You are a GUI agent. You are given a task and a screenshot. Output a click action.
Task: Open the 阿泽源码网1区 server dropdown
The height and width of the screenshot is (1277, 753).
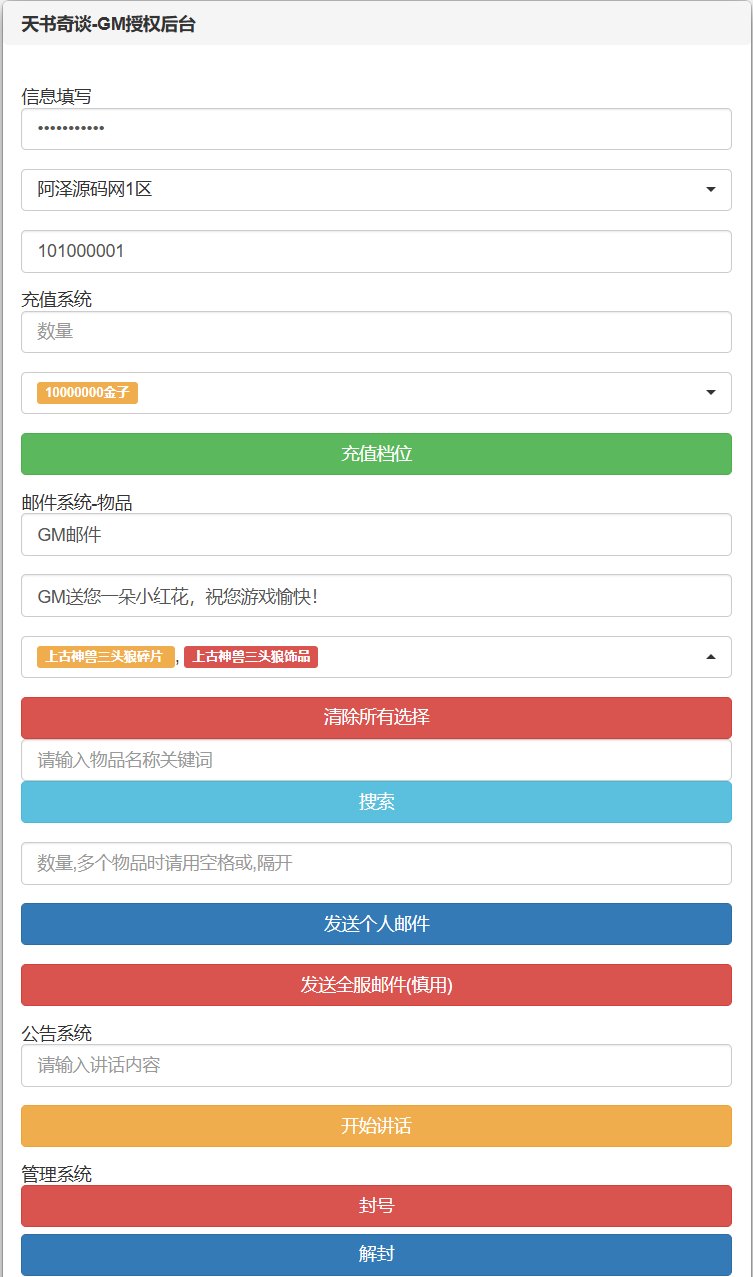376,190
